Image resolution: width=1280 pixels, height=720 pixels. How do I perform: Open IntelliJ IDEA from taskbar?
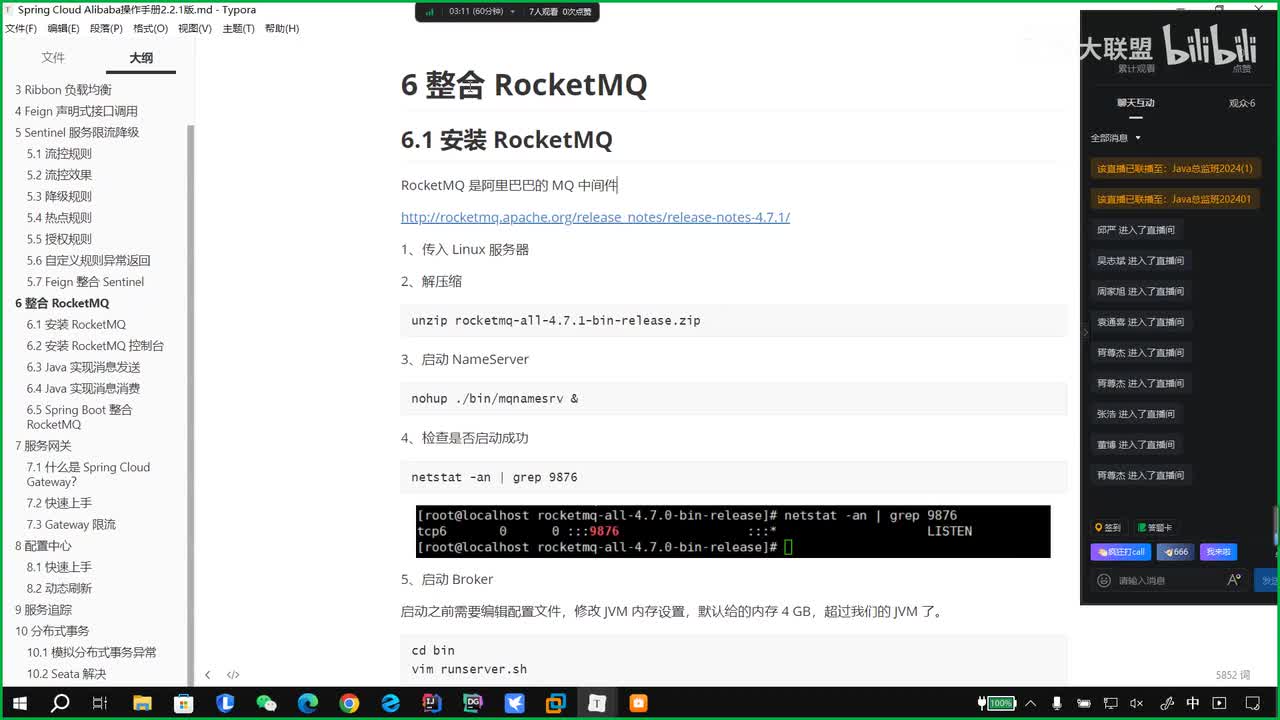pos(431,703)
